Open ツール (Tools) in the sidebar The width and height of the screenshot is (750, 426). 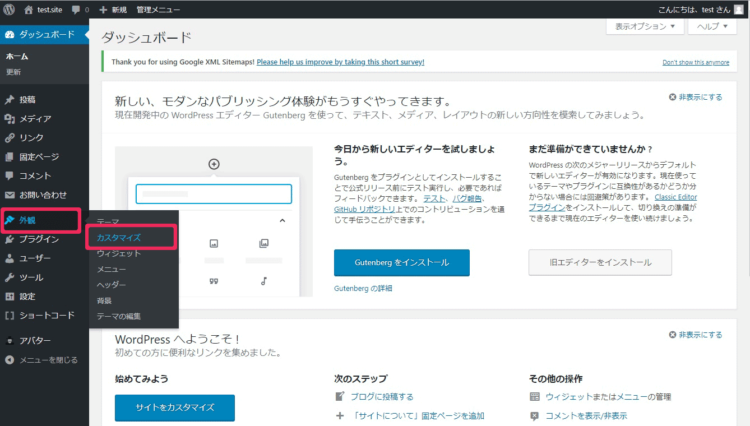[31, 277]
